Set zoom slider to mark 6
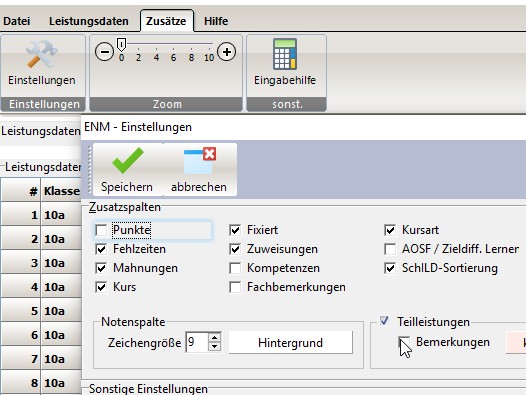The image size is (526, 395). [x=173, y=58]
